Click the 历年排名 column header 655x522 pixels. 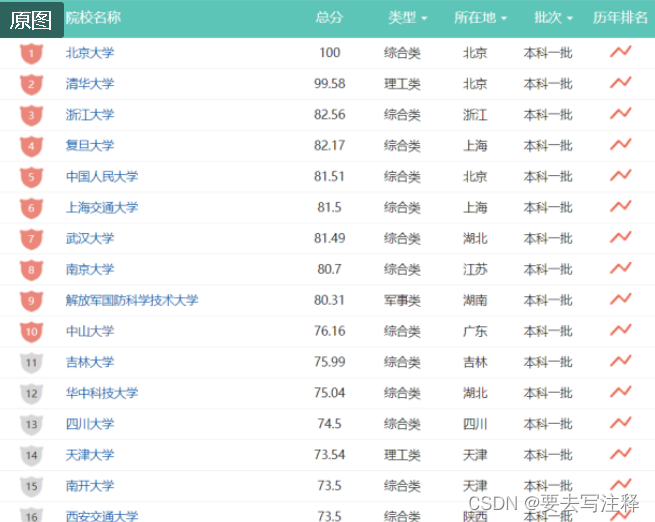[x=620, y=18]
